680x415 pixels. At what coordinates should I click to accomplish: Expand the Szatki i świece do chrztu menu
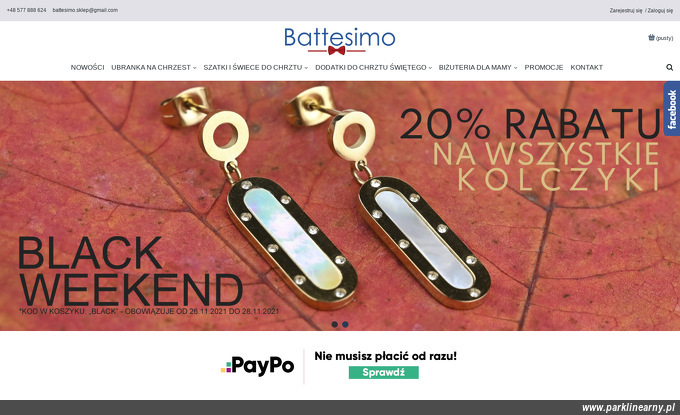[x=255, y=67]
